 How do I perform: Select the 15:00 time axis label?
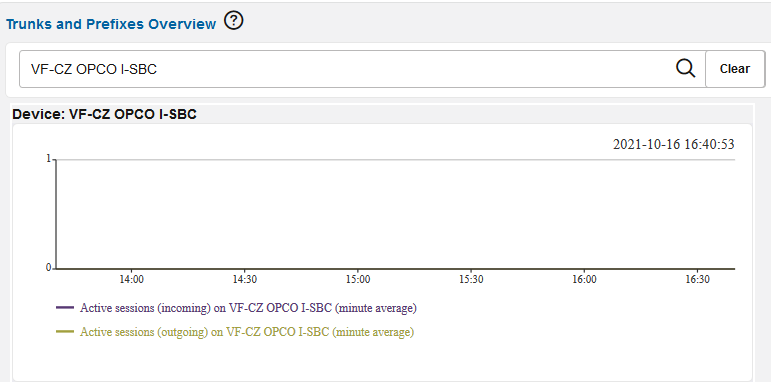click(x=357, y=280)
